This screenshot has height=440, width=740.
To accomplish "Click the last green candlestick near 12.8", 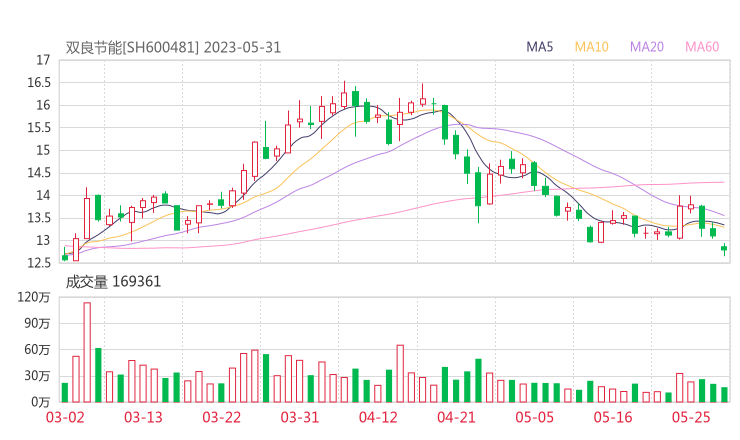I will coord(724,249).
